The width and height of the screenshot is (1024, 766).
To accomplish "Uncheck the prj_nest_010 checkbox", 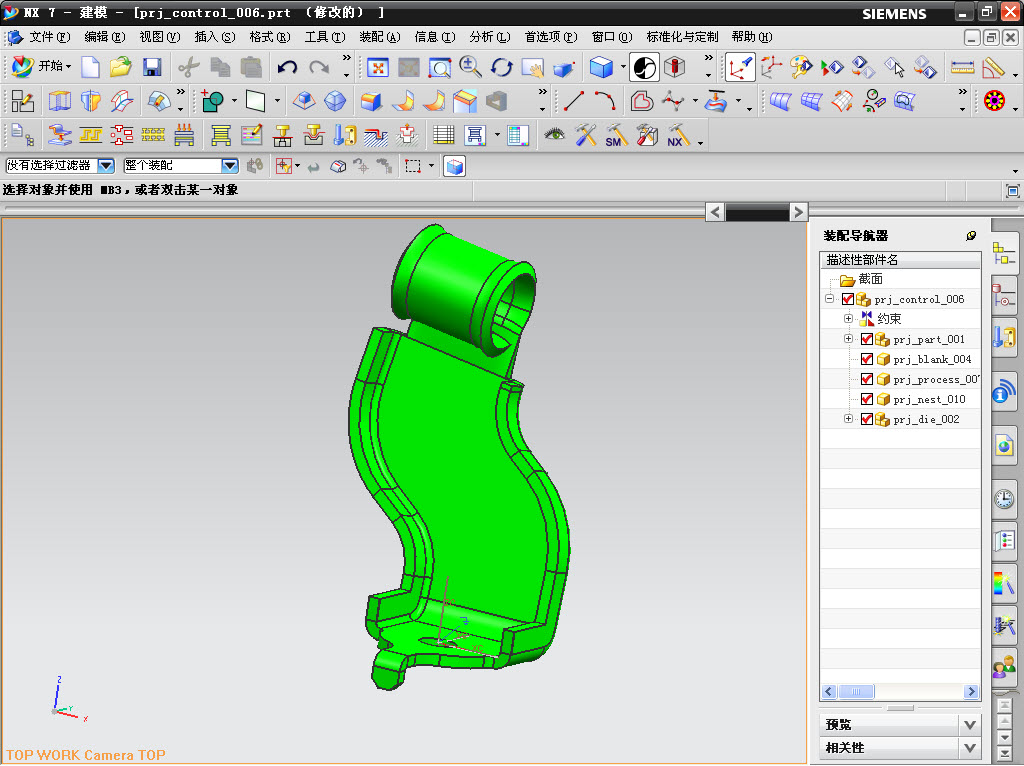I will tap(867, 399).
